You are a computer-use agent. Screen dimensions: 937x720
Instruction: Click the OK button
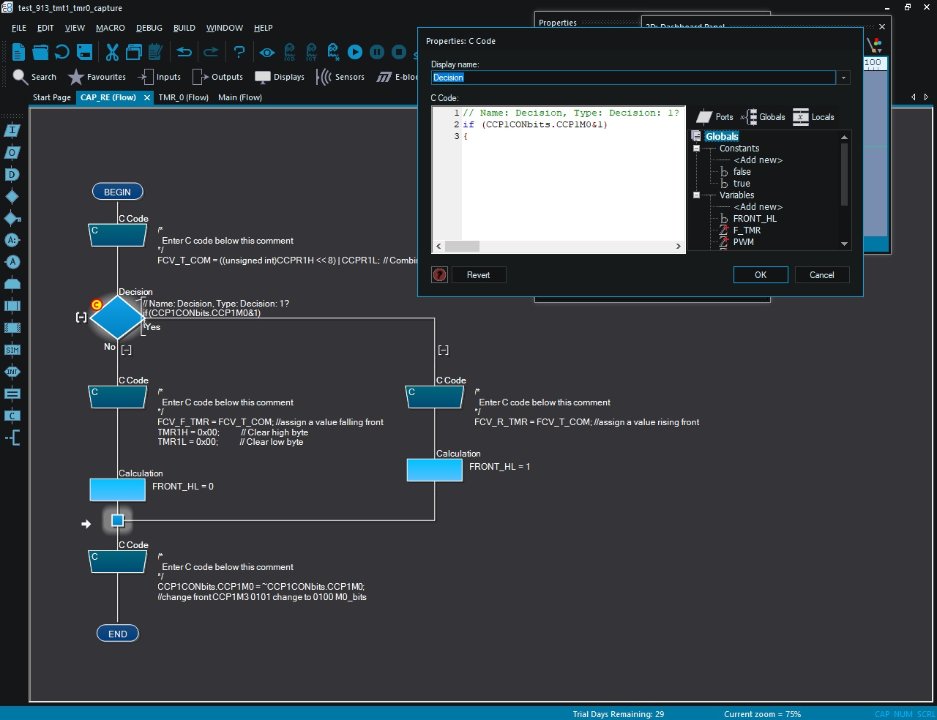(x=760, y=275)
